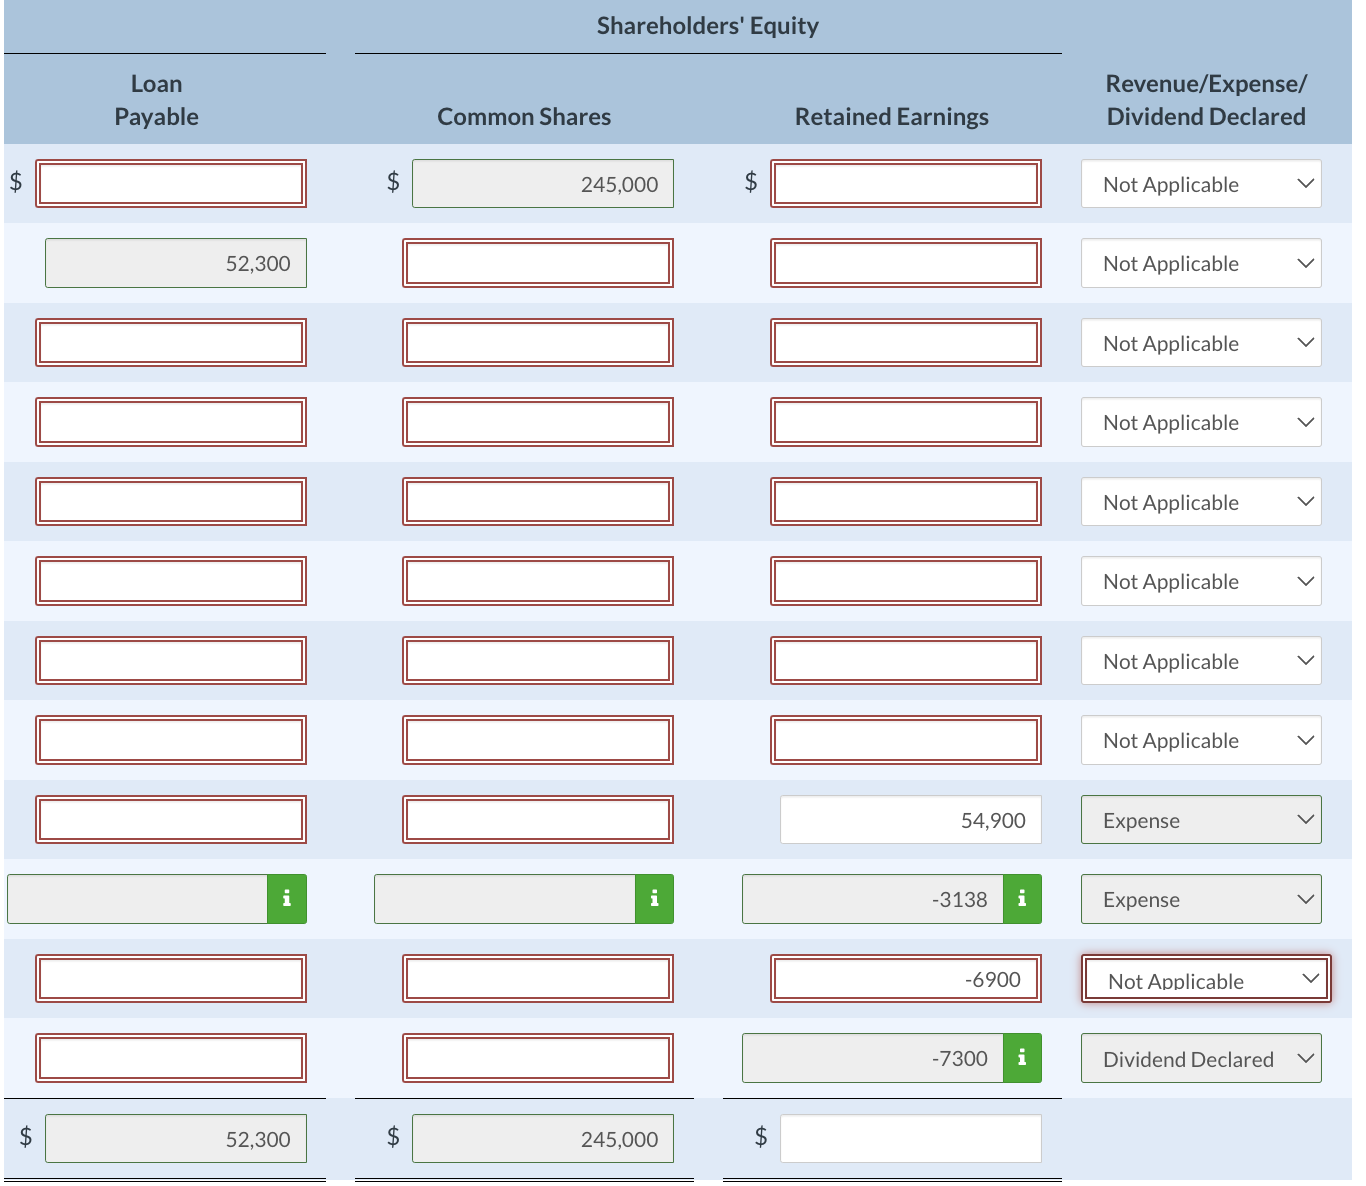Click the Common Shares field in the -7300 row
1366x1186 pixels.
[538, 1058]
